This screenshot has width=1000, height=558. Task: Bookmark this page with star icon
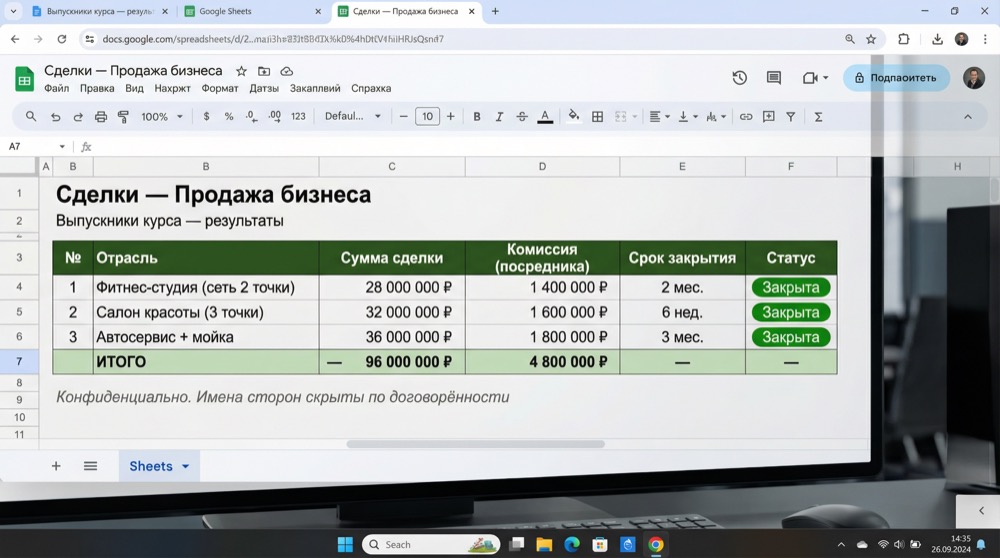[x=871, y=39]
